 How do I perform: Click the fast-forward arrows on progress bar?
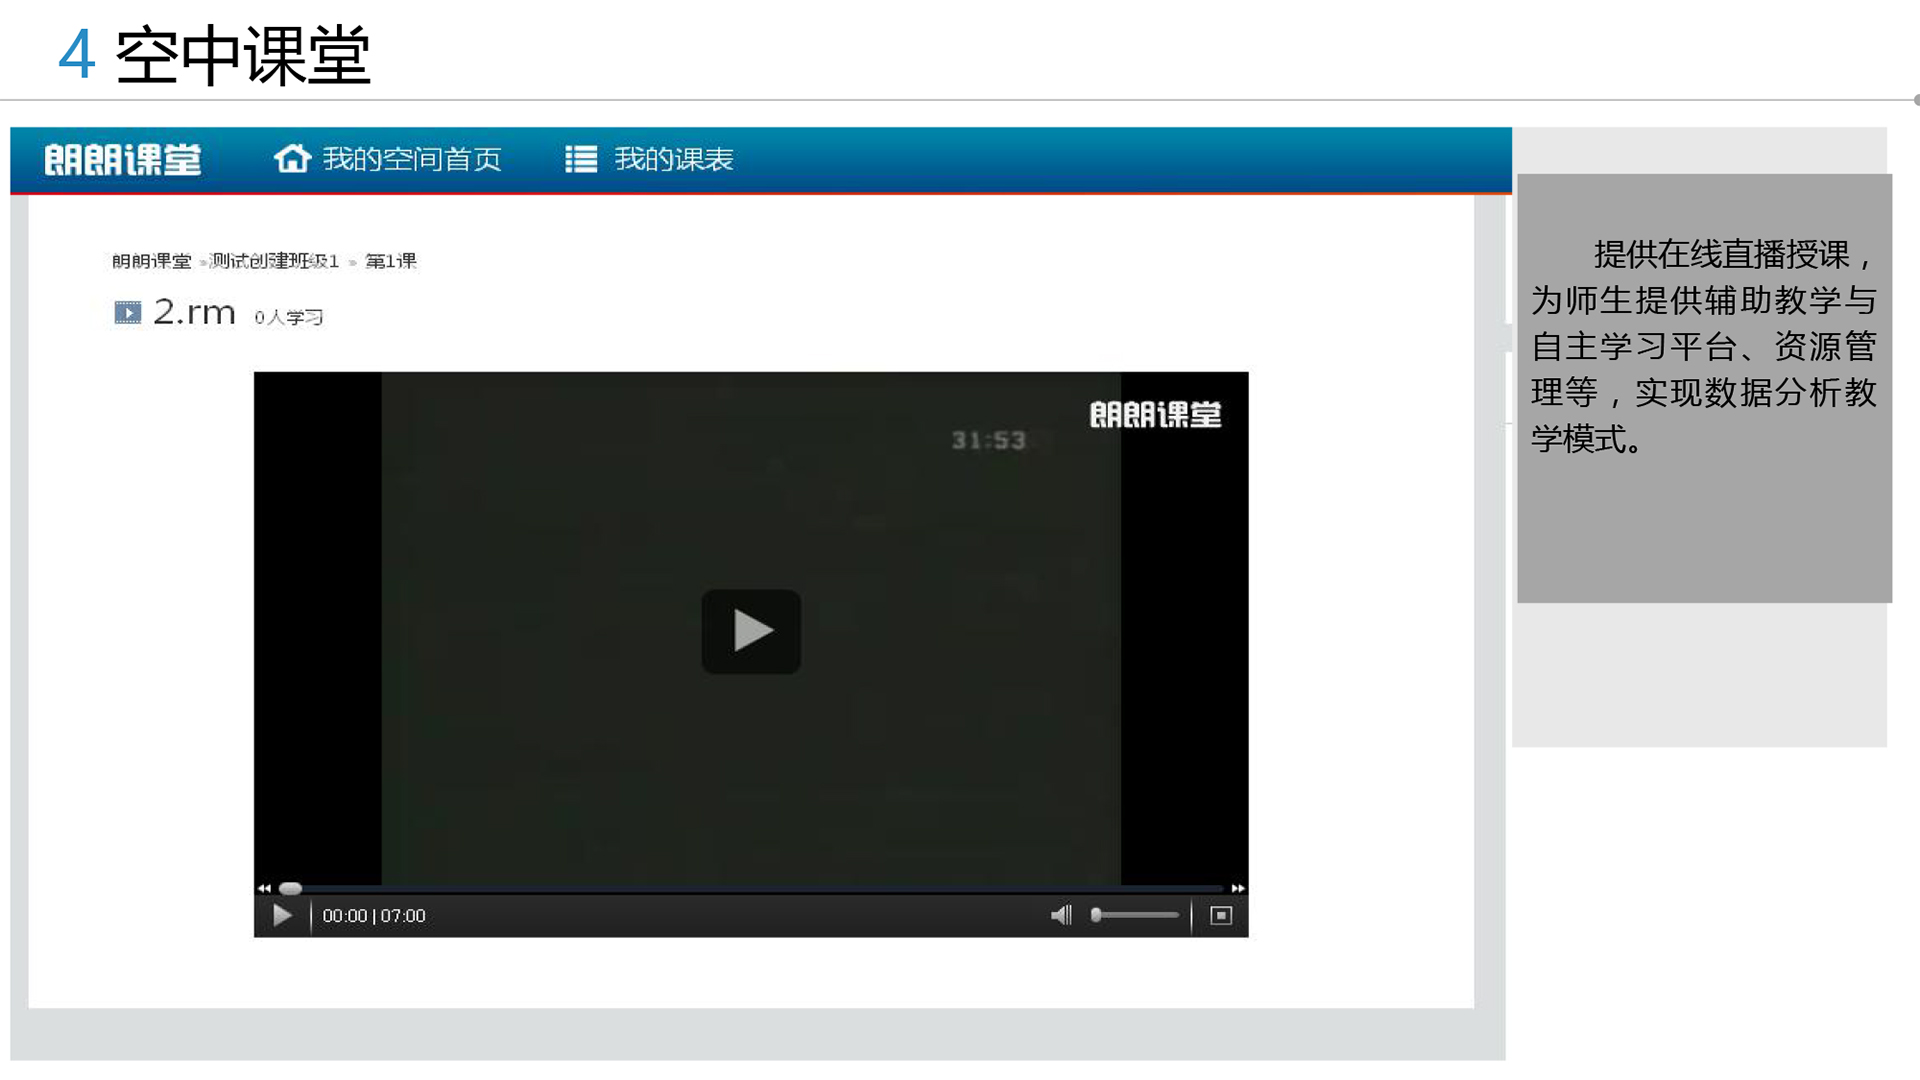pos(1238,888)
